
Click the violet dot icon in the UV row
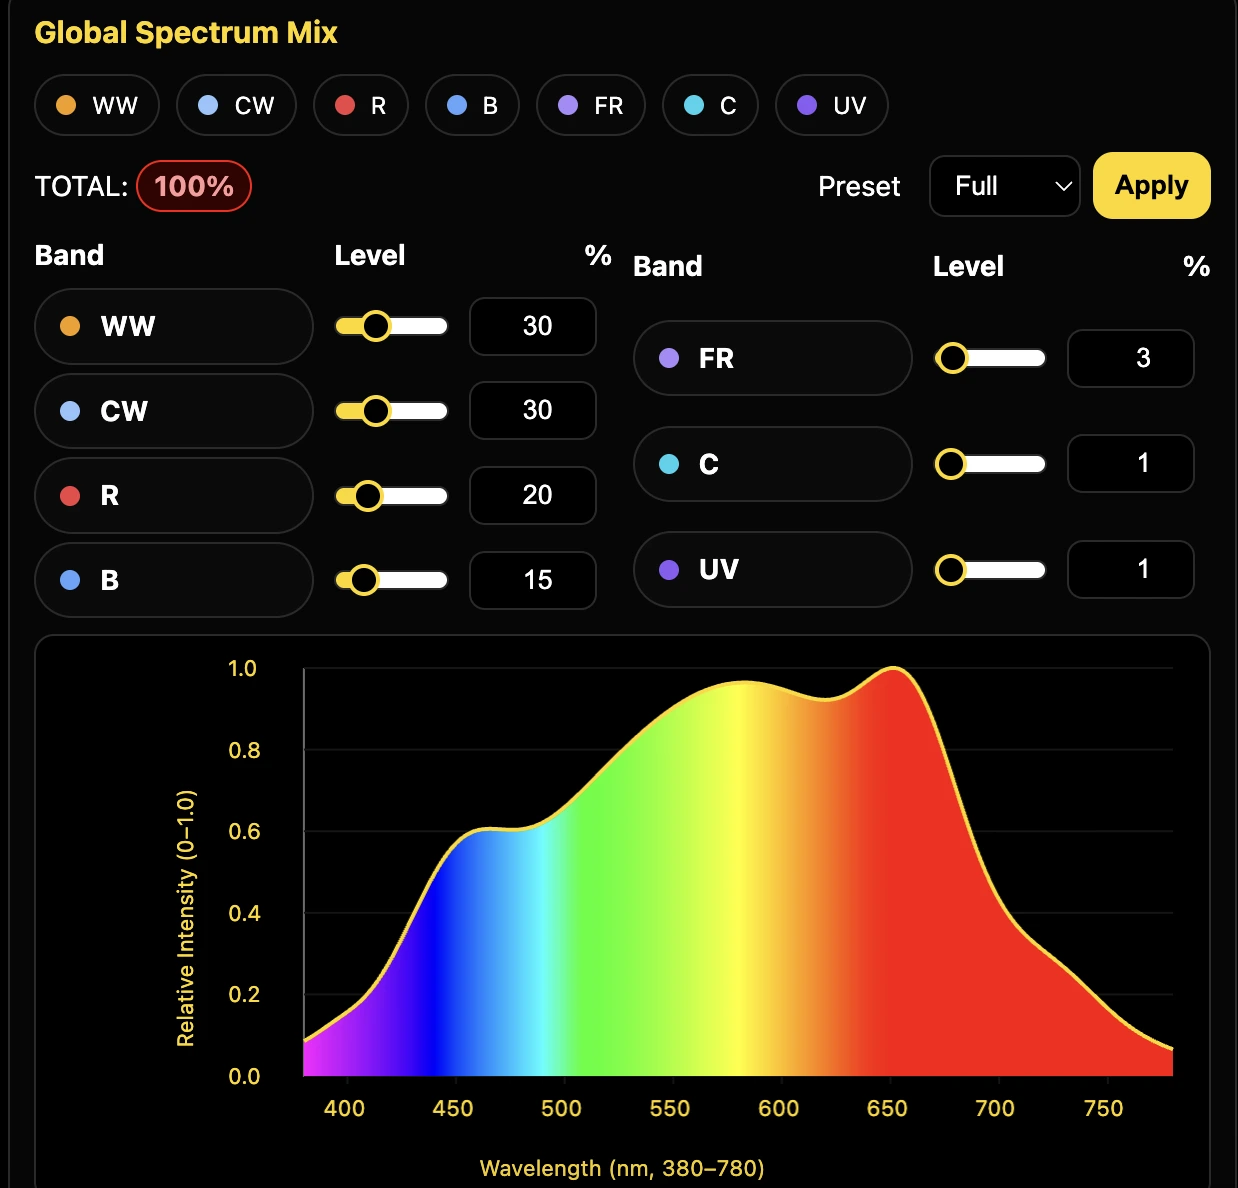point(668,569)
